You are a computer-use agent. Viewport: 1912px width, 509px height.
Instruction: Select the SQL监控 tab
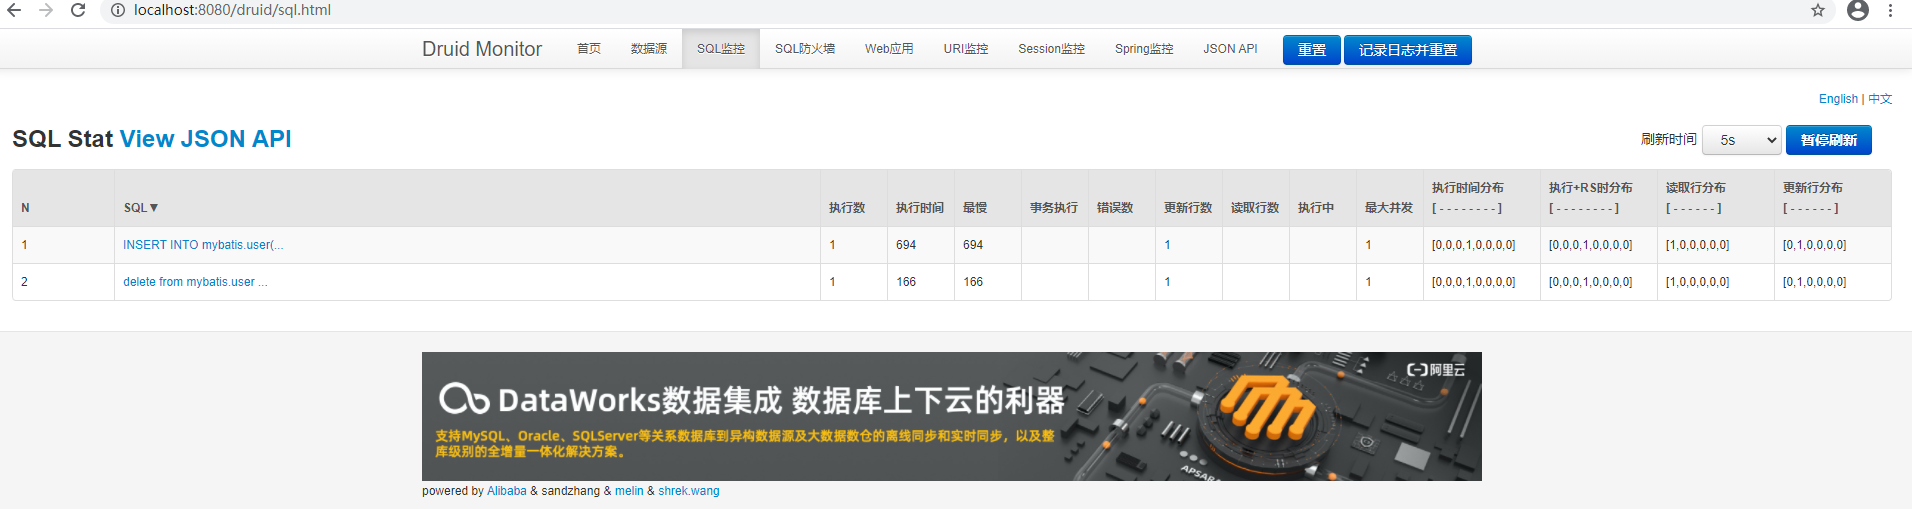pos(721,49)
